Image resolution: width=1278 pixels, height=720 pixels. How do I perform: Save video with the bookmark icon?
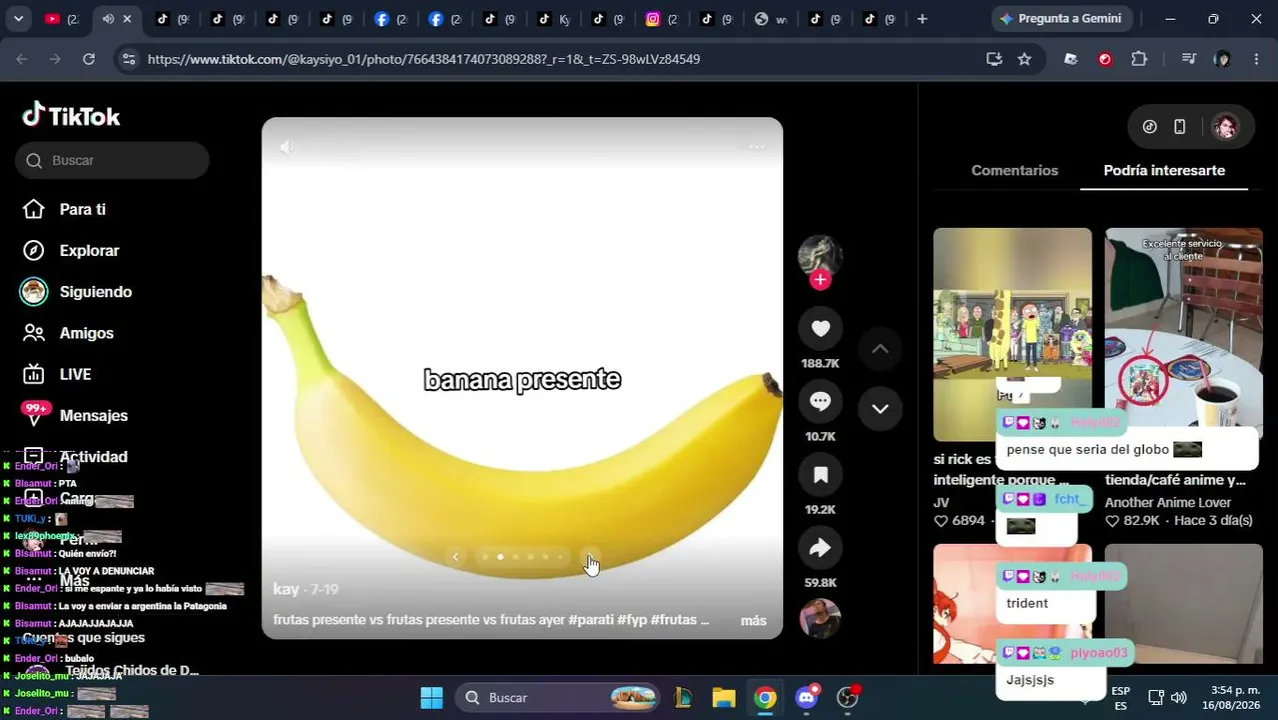820,475
